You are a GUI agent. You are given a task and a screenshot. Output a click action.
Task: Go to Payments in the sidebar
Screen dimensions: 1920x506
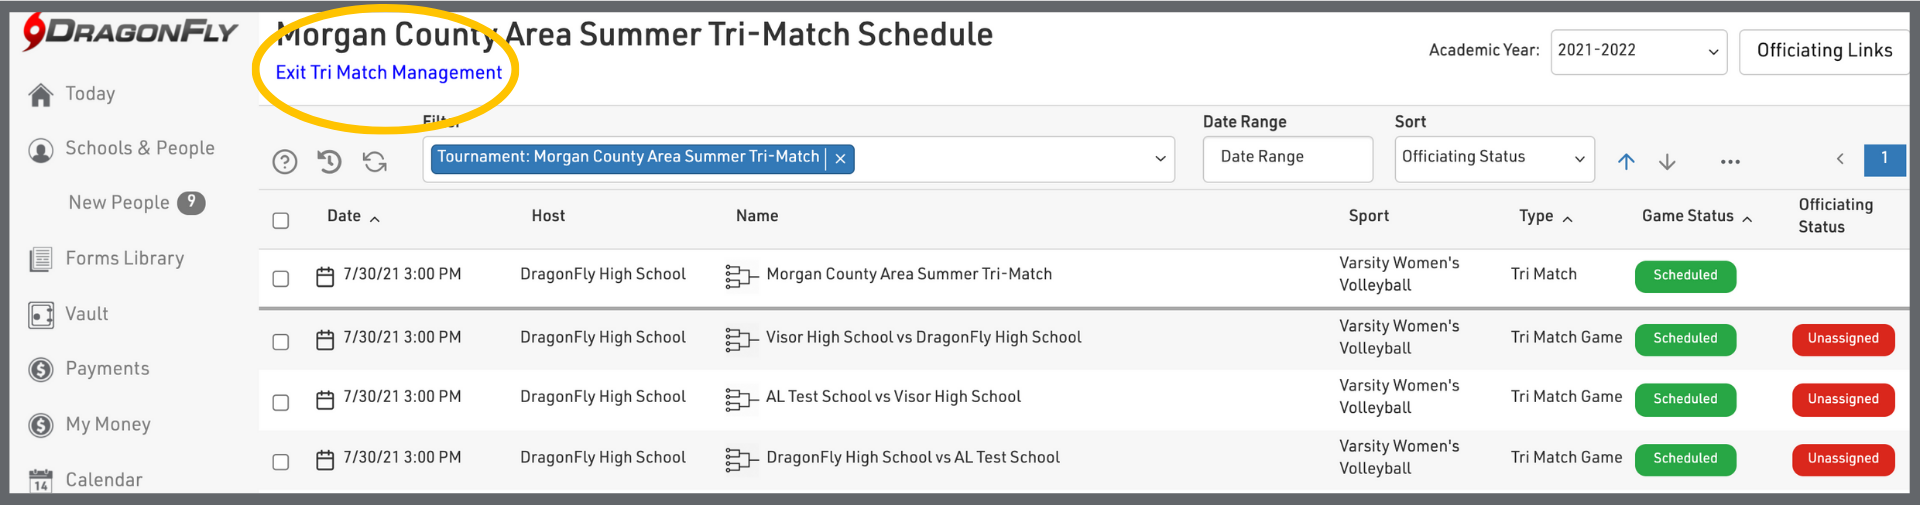[107, 369]
